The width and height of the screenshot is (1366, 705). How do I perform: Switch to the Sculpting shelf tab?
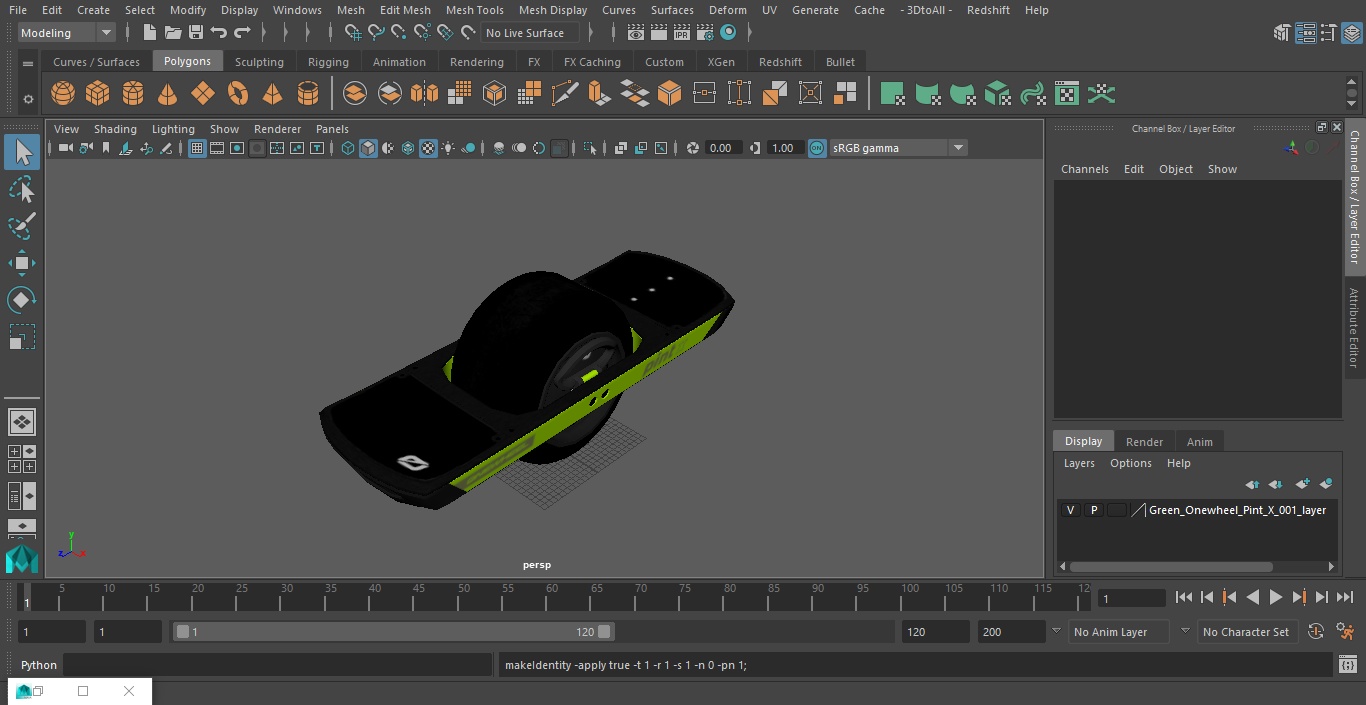coord(259,62)
